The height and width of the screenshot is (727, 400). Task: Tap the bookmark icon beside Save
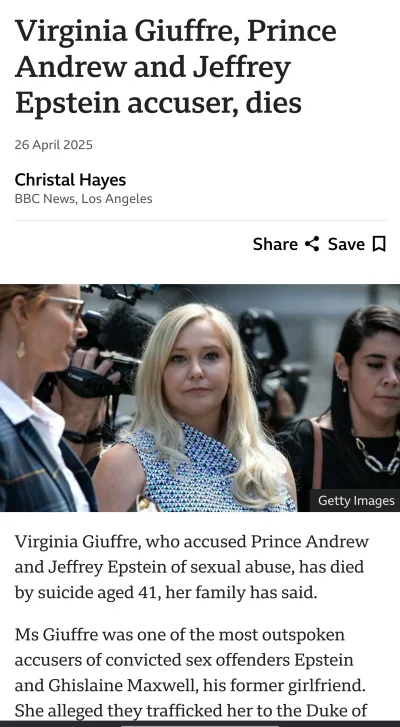[x=379, y=244]
